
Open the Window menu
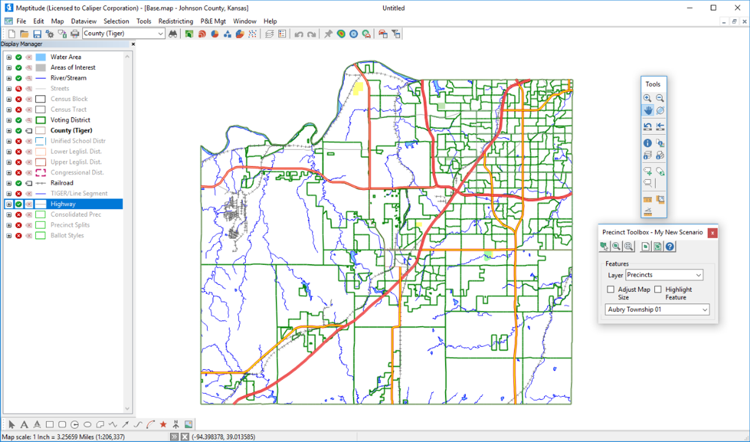point(244,21)
